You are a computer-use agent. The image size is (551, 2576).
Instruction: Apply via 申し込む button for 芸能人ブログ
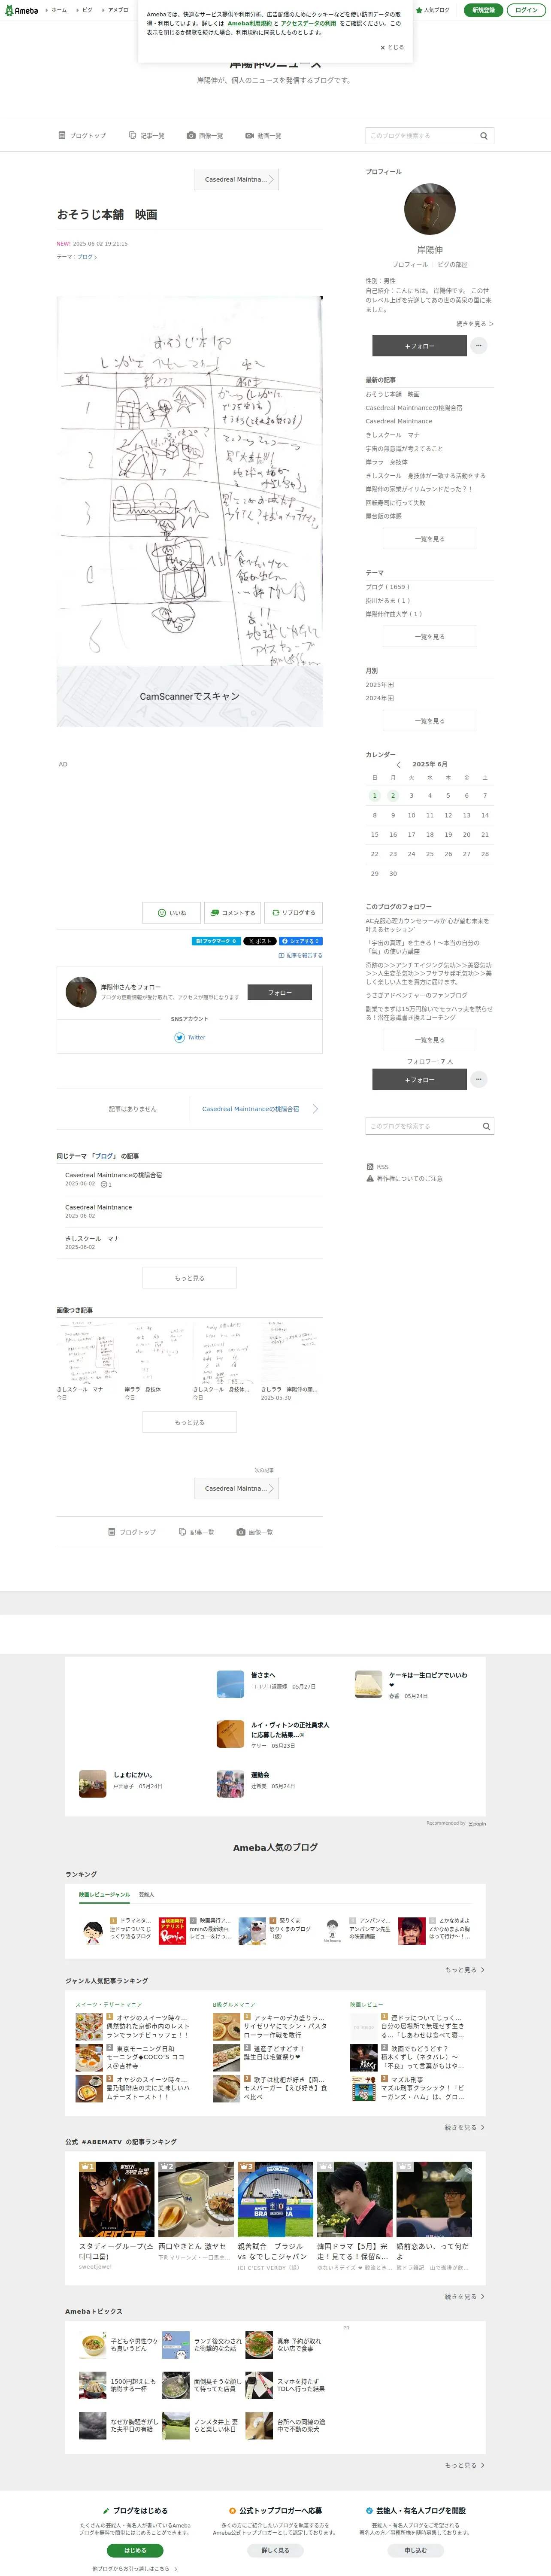click(415, 2550)
